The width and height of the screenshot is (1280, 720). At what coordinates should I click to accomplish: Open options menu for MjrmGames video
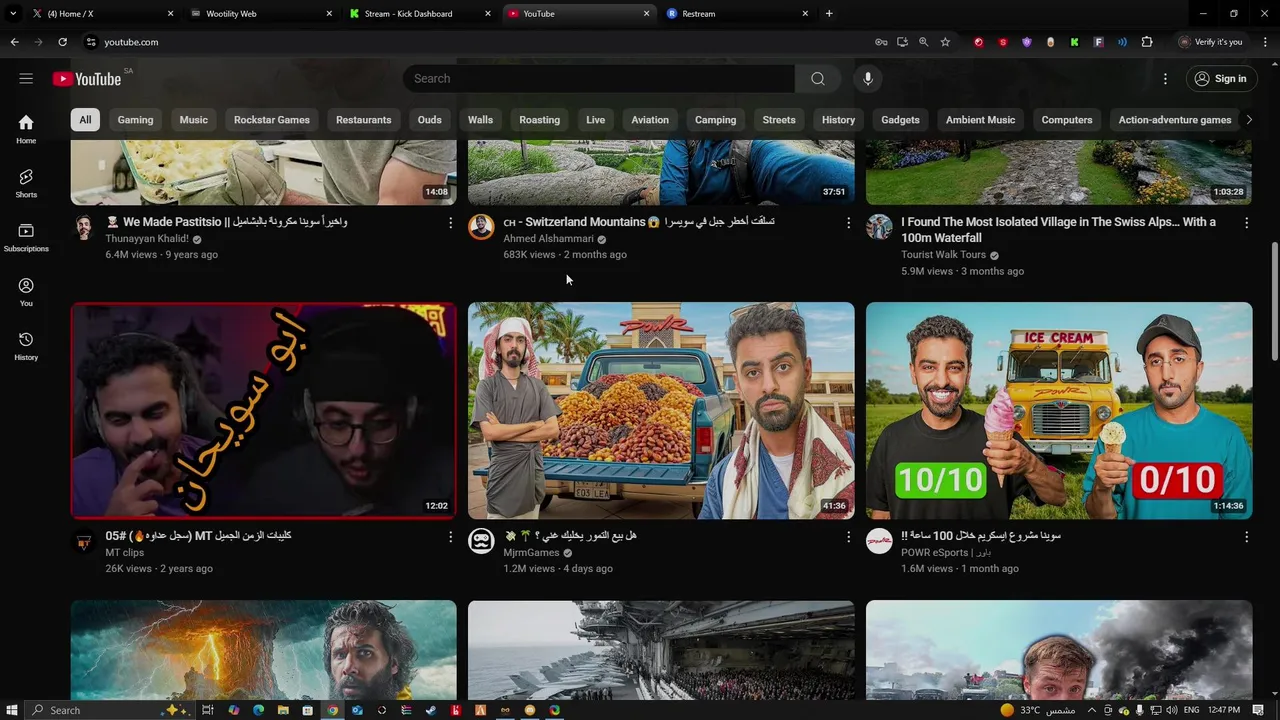(x=848, y=537)
